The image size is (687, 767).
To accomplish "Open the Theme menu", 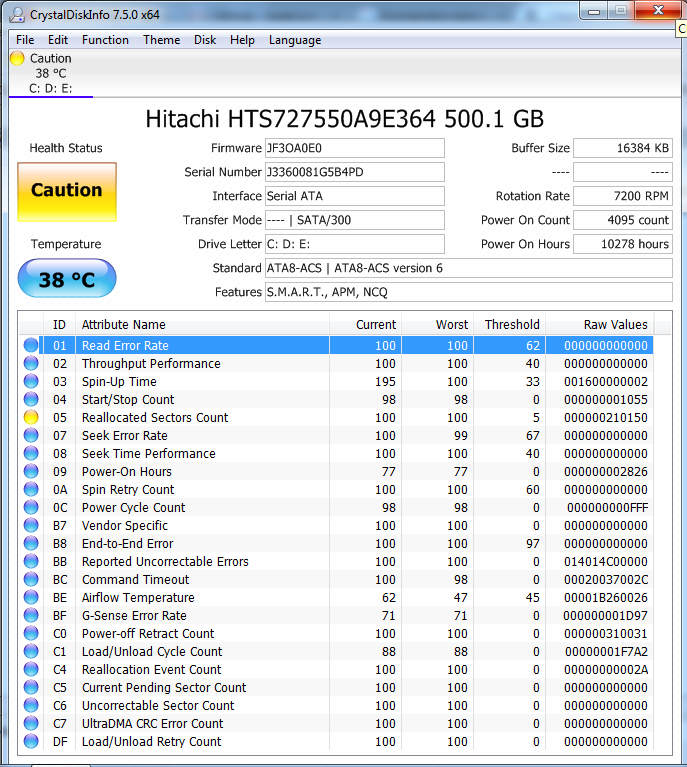I will coord(161,40).
